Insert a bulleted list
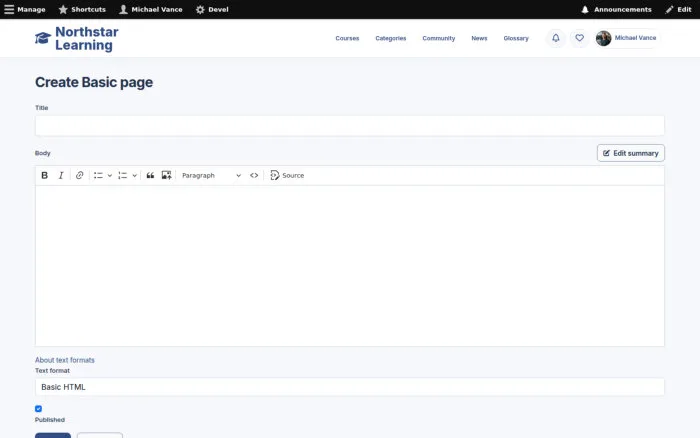The height and width of the screenshot is (438, 700). [98, 175]
